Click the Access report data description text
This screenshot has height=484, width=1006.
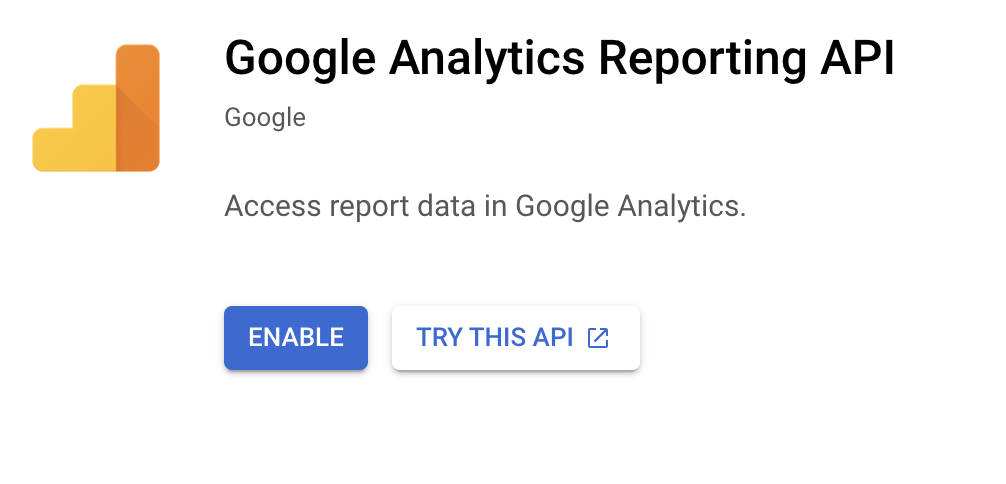(485, 207)
